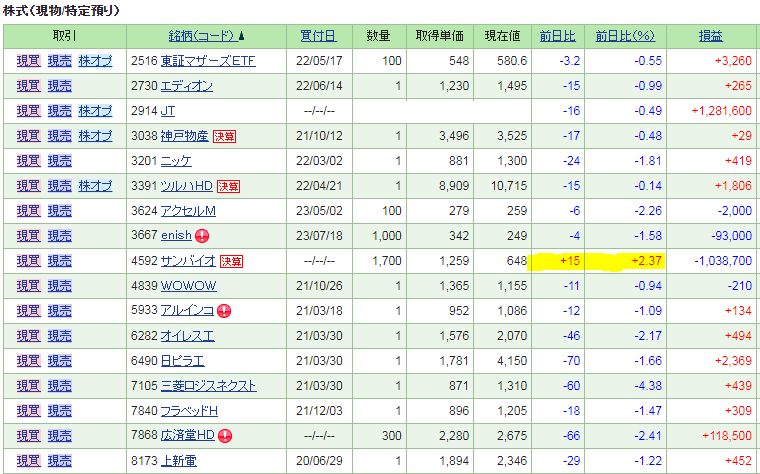This screenshot has width=760, height=474.
Task: Click 現買 in the サンバイオ row
Action: (29, 261)
